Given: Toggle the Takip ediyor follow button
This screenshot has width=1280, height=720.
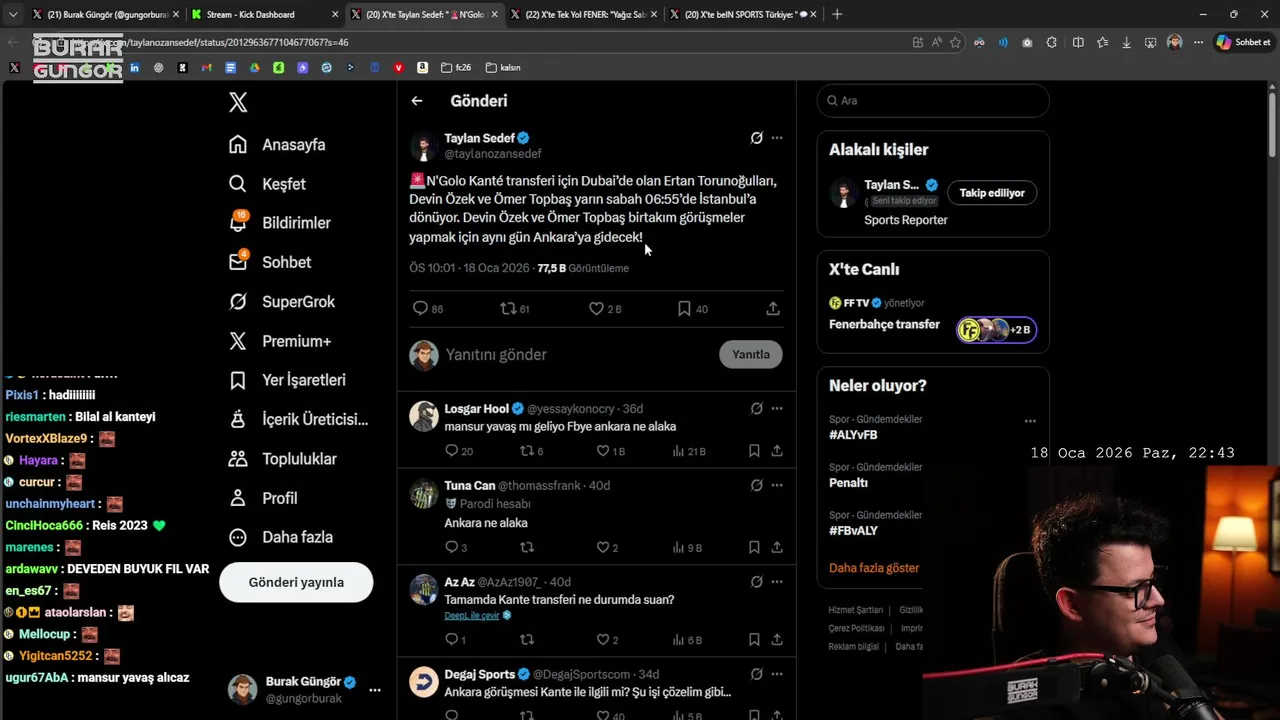Looking at the screenshot, I should coord(992,193).
